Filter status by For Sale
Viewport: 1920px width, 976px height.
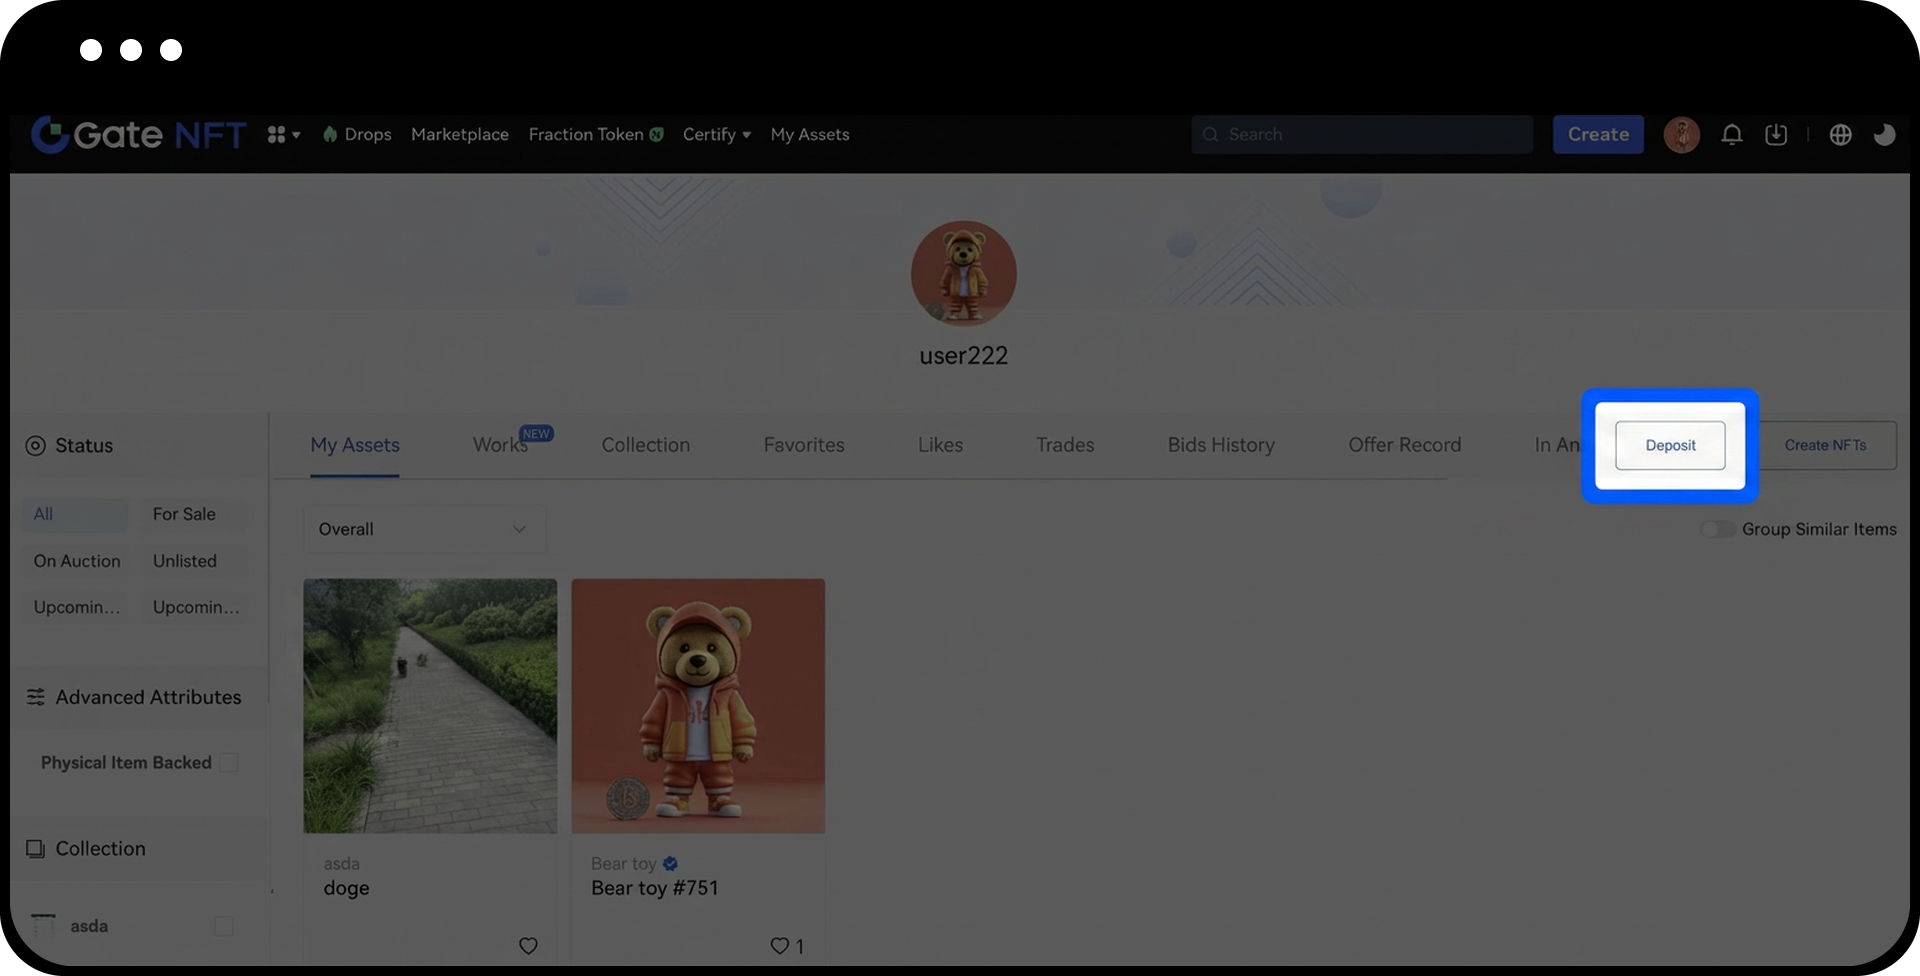(x=184, y=514)
